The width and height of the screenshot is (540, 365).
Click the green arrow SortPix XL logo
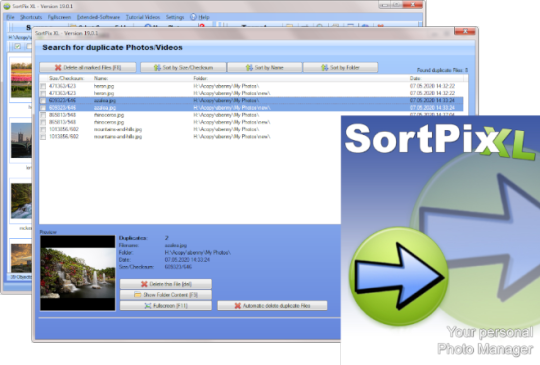tap(399, 276)
